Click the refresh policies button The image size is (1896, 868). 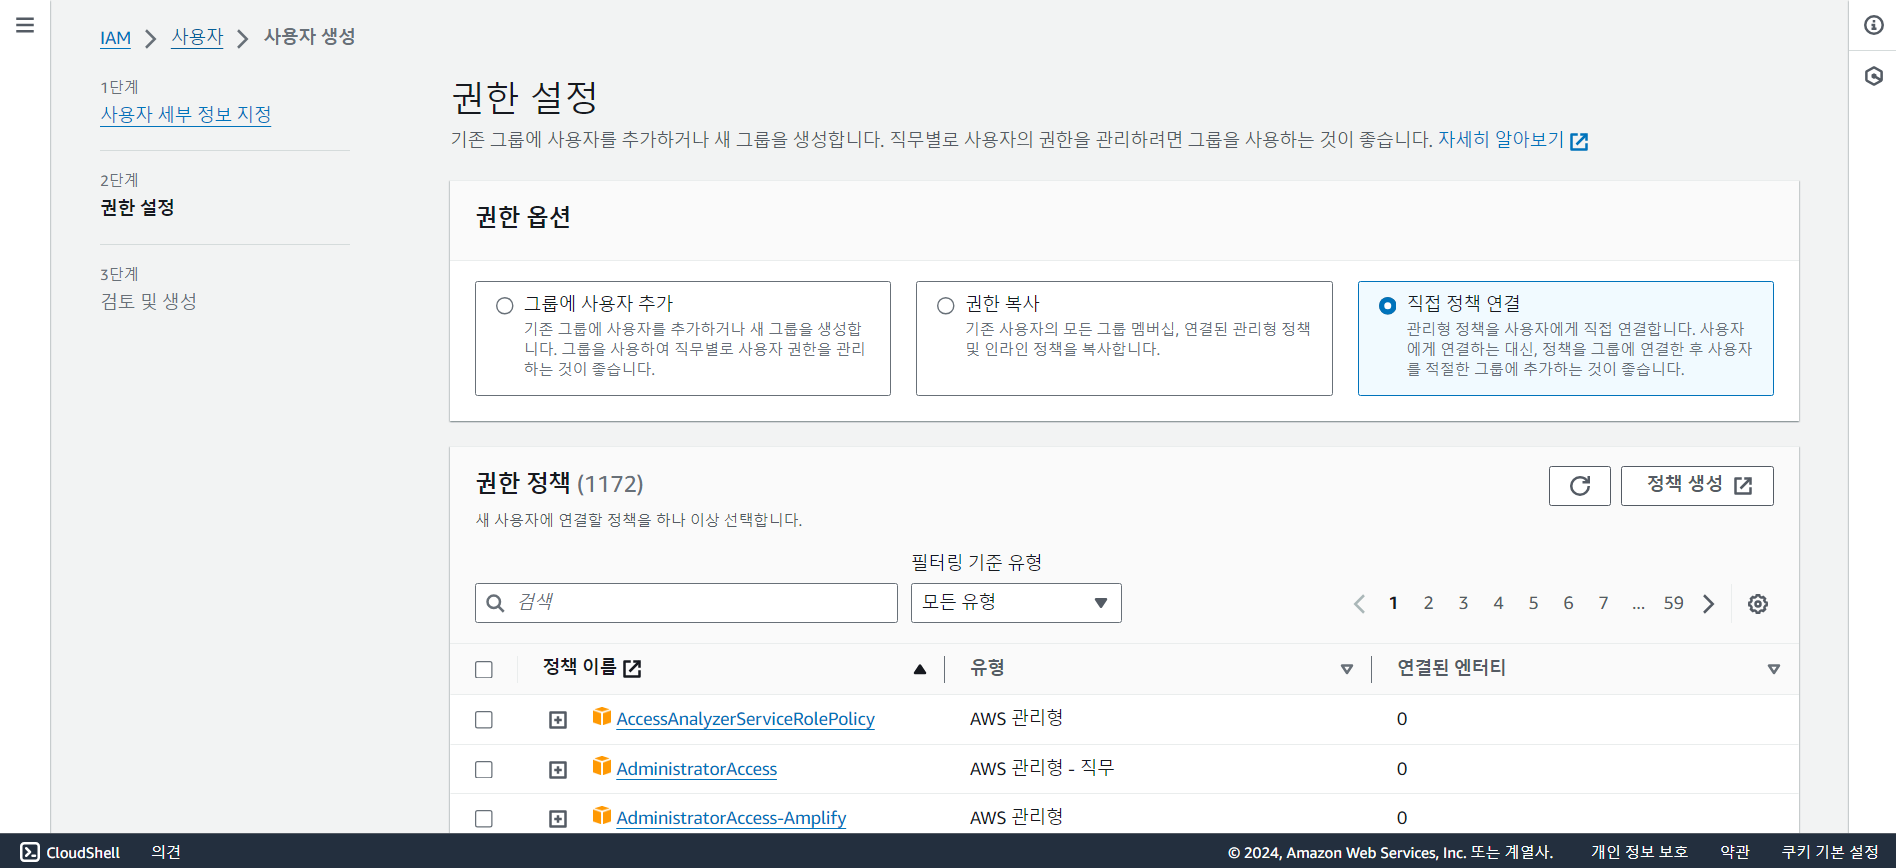(x=1580, y=486)
